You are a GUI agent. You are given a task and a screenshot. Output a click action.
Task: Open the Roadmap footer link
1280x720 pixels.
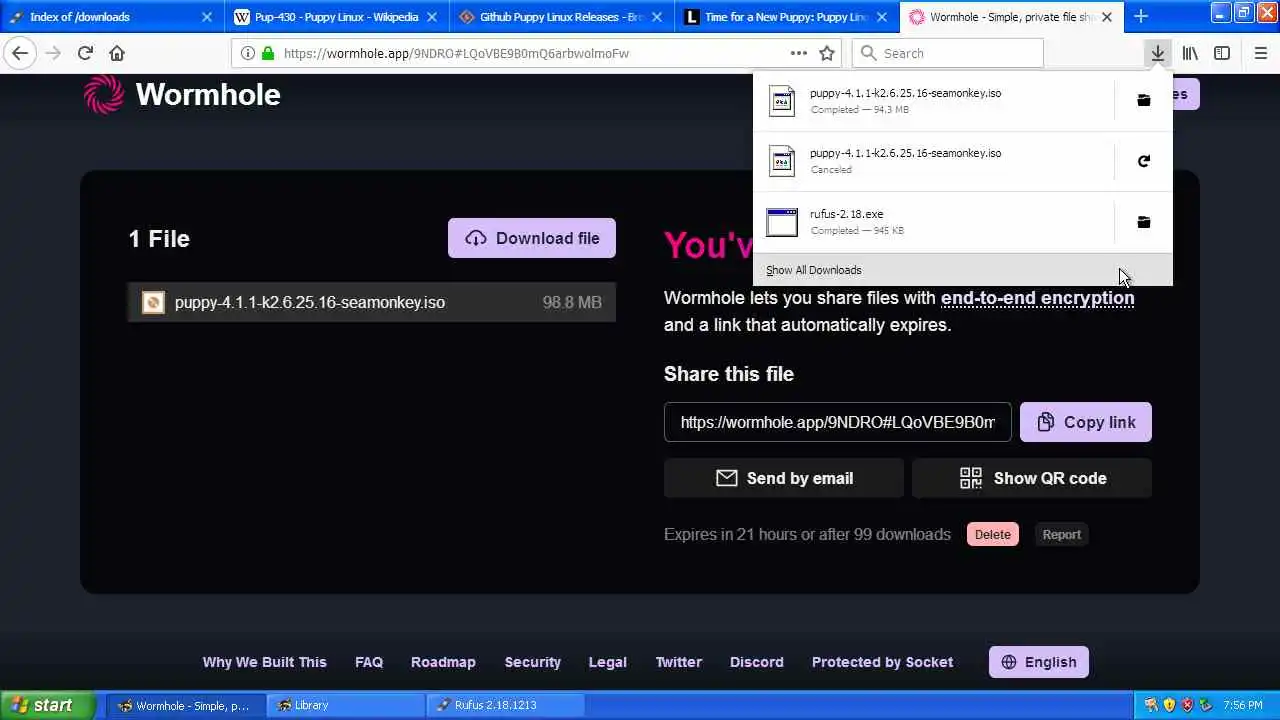[x=443, y=662]
